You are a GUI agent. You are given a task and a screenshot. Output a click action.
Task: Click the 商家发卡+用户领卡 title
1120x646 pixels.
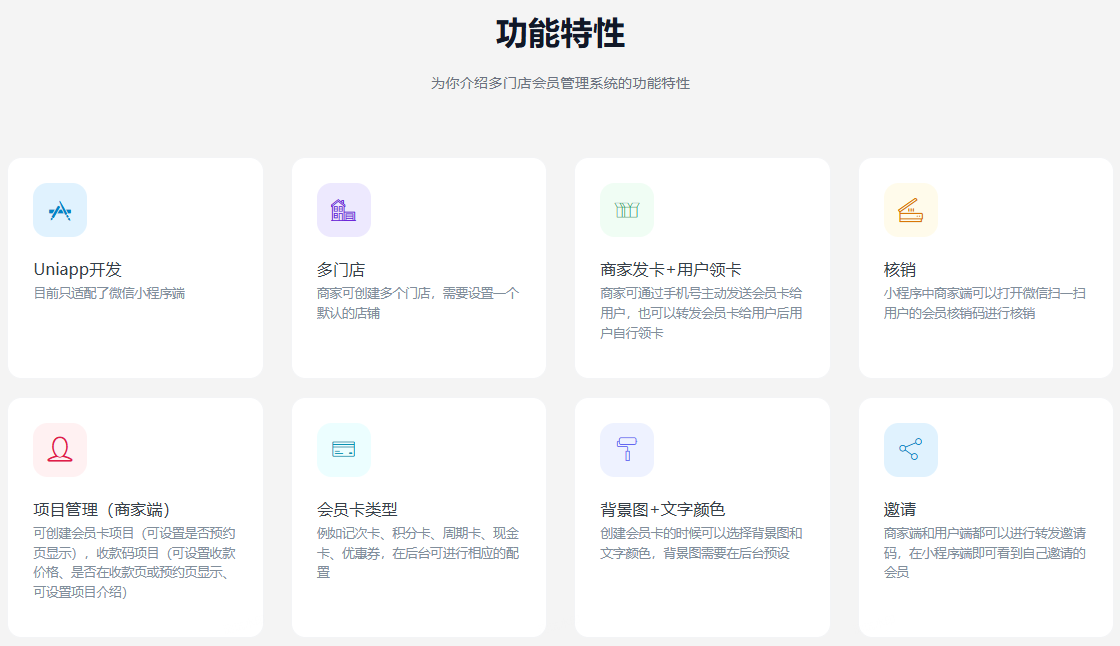(x=670, y=270)
